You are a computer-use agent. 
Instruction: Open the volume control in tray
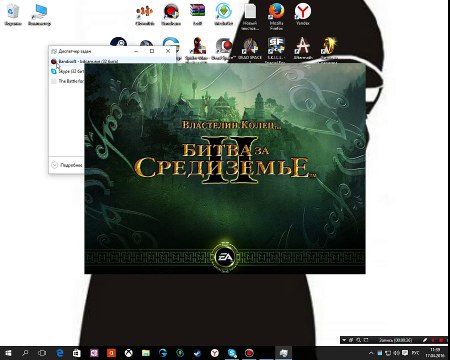[397, 353]
